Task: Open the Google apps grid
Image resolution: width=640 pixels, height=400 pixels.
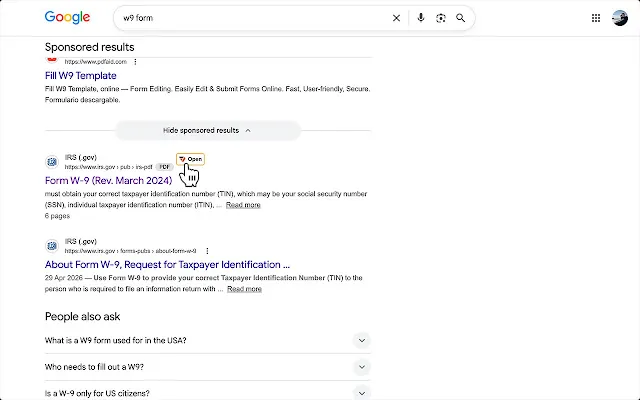Action: coord(596,18)
